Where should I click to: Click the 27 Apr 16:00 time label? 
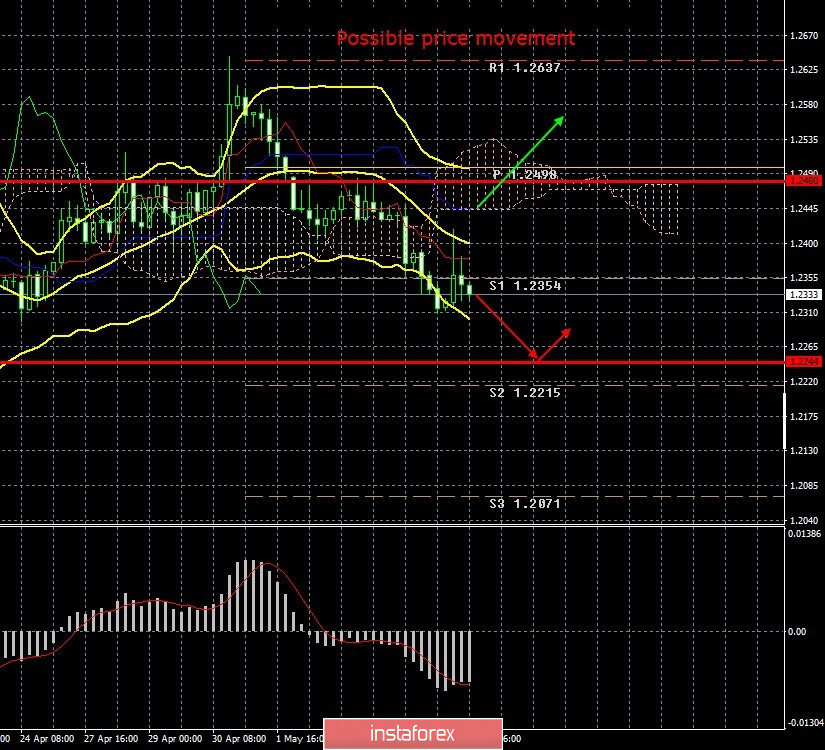pos(111,739)
